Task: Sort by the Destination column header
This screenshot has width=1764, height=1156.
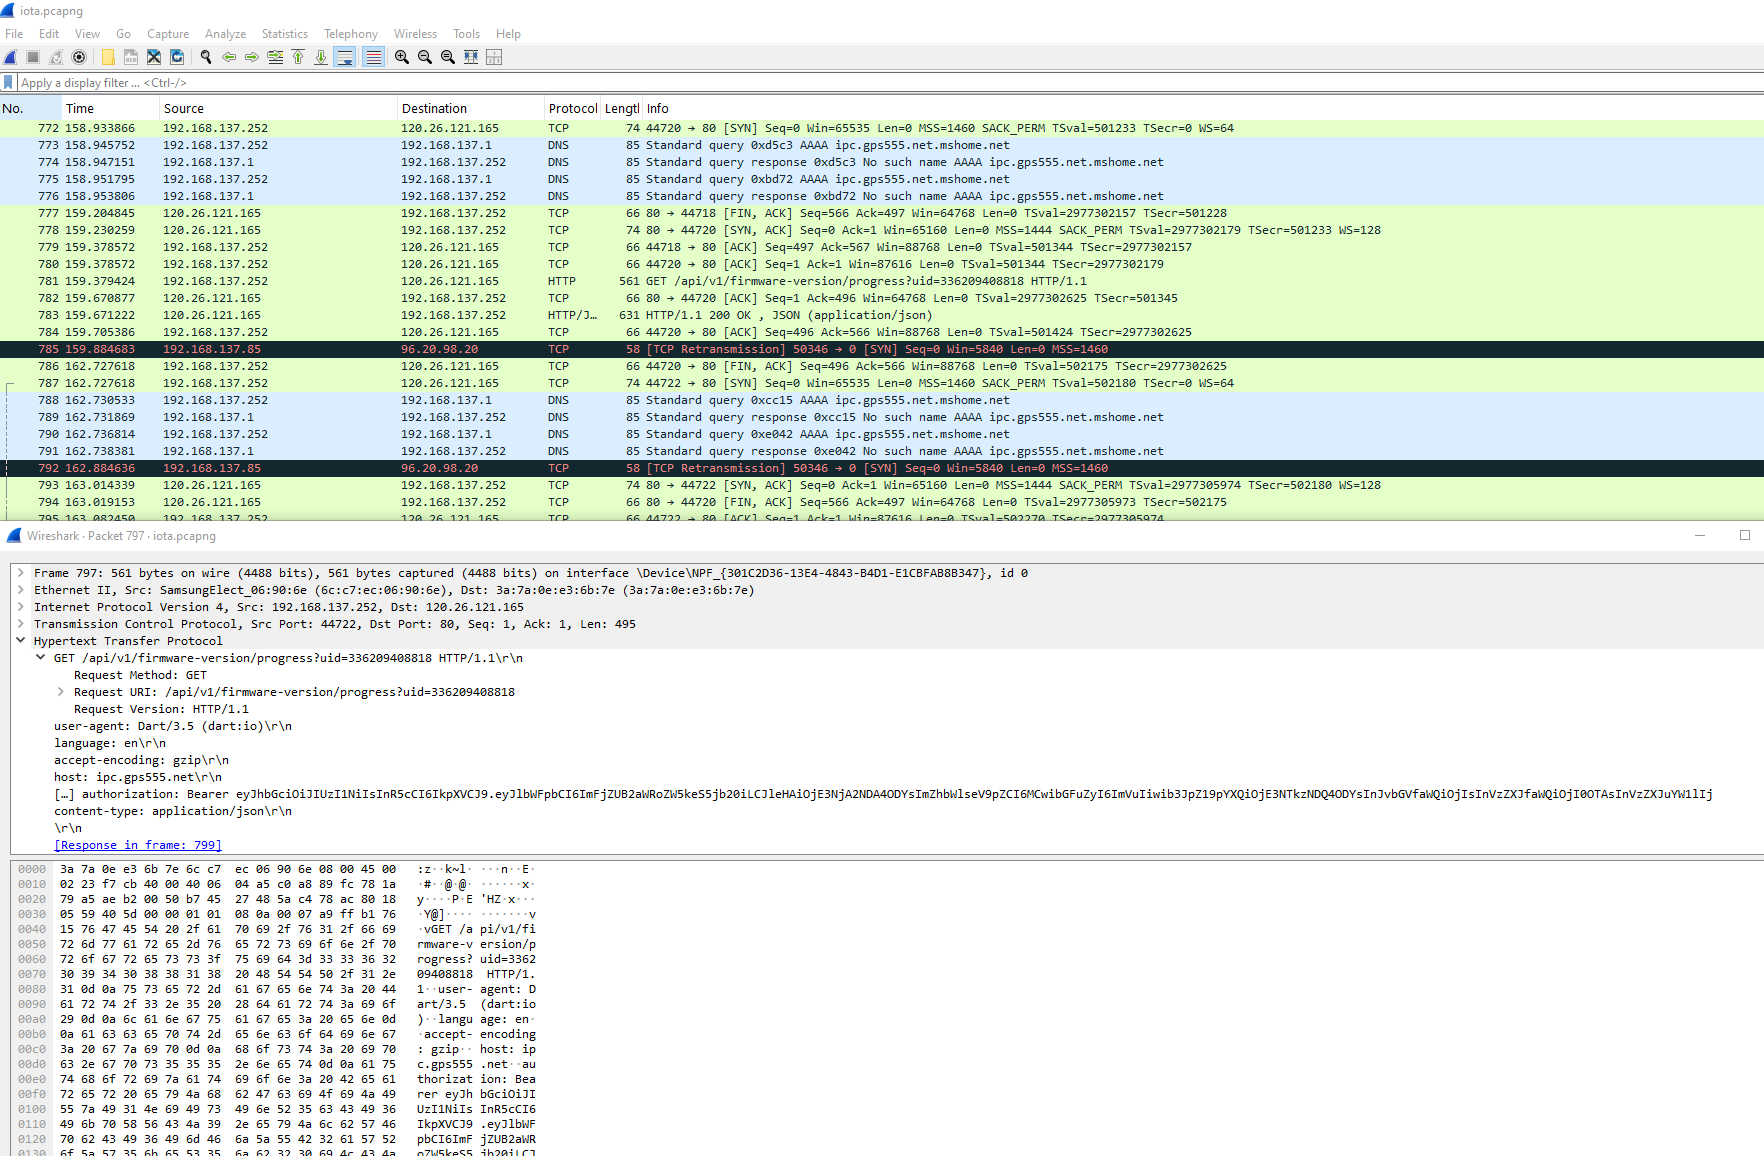Action: tap(471, 109)
